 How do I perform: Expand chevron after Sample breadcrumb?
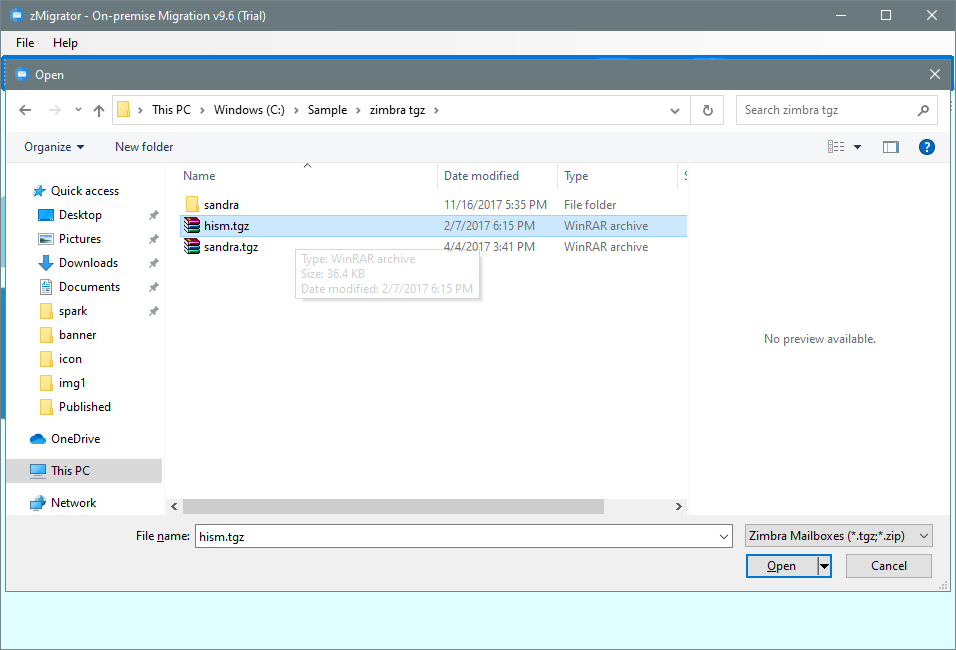[x=358, y=110]
